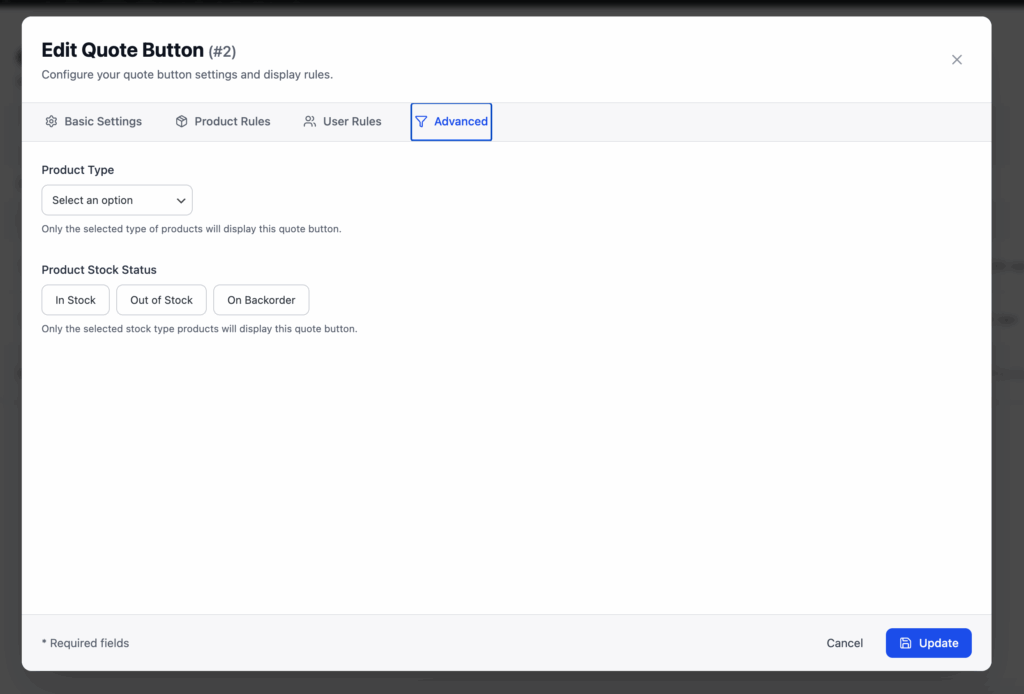The height and width of the screenshot is (694, 1024).
Task: Toggle the In Stock status option
Action: [75, 300]
